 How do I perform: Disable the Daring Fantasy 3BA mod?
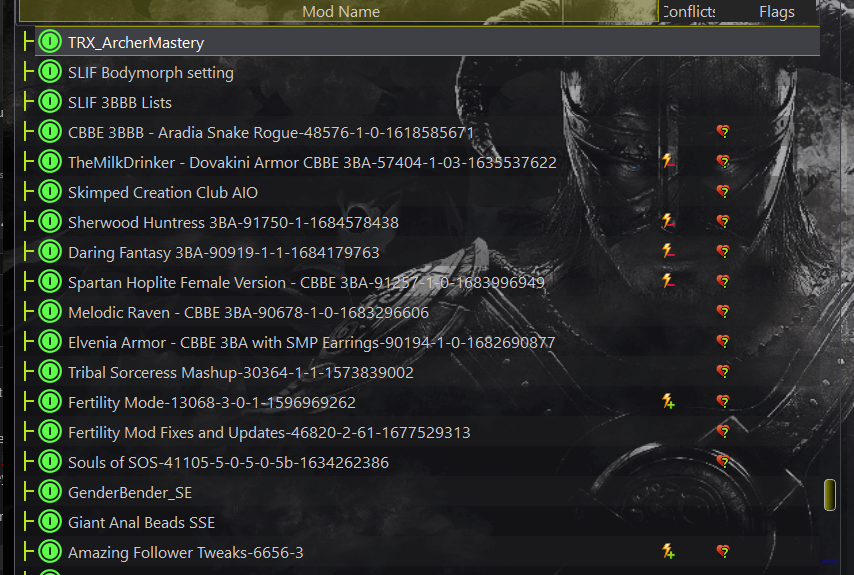50,252
